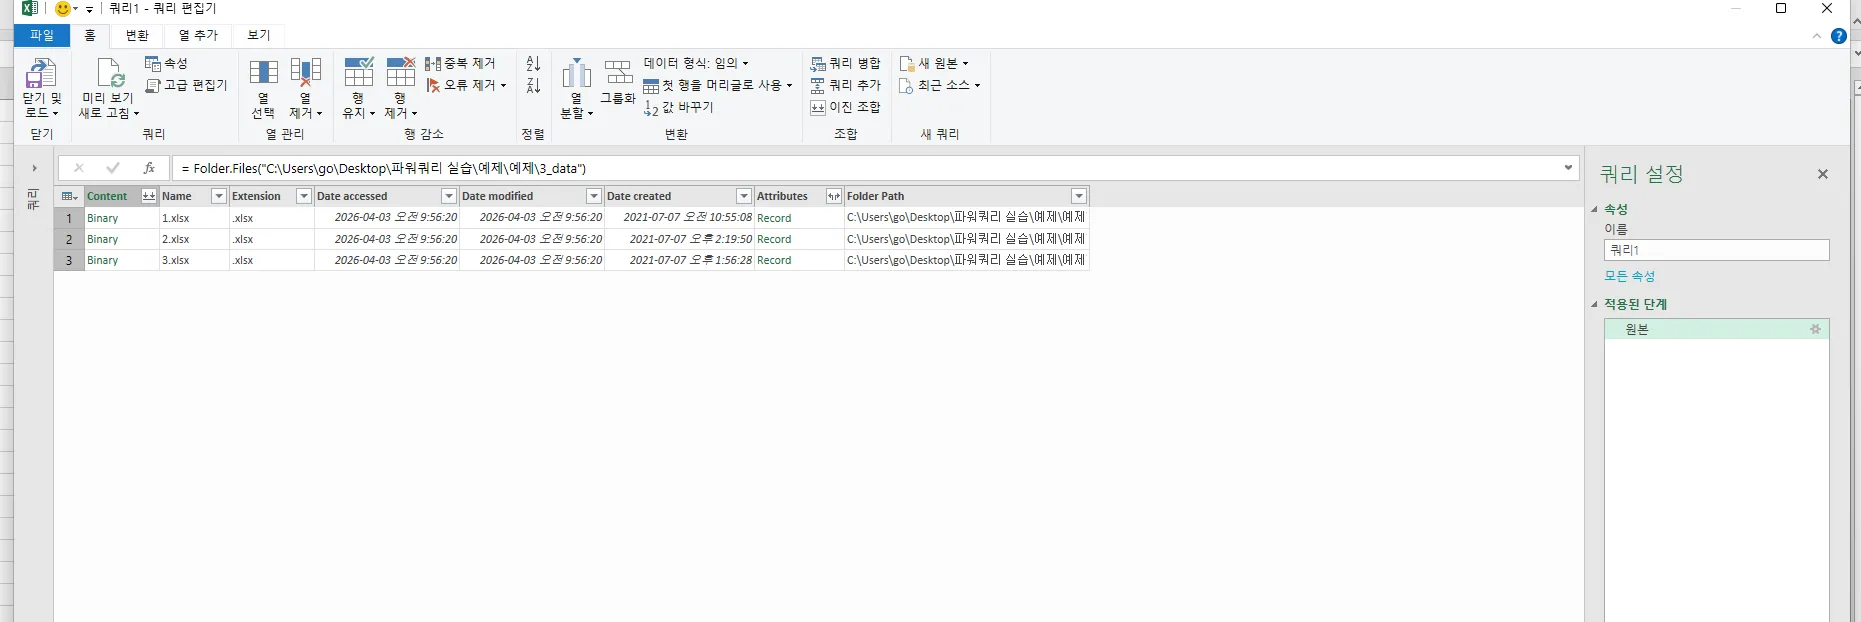Open the Date created column filter dropdown
The width and height of the screenshot is (1861, 622).
(x=744, y=196)
